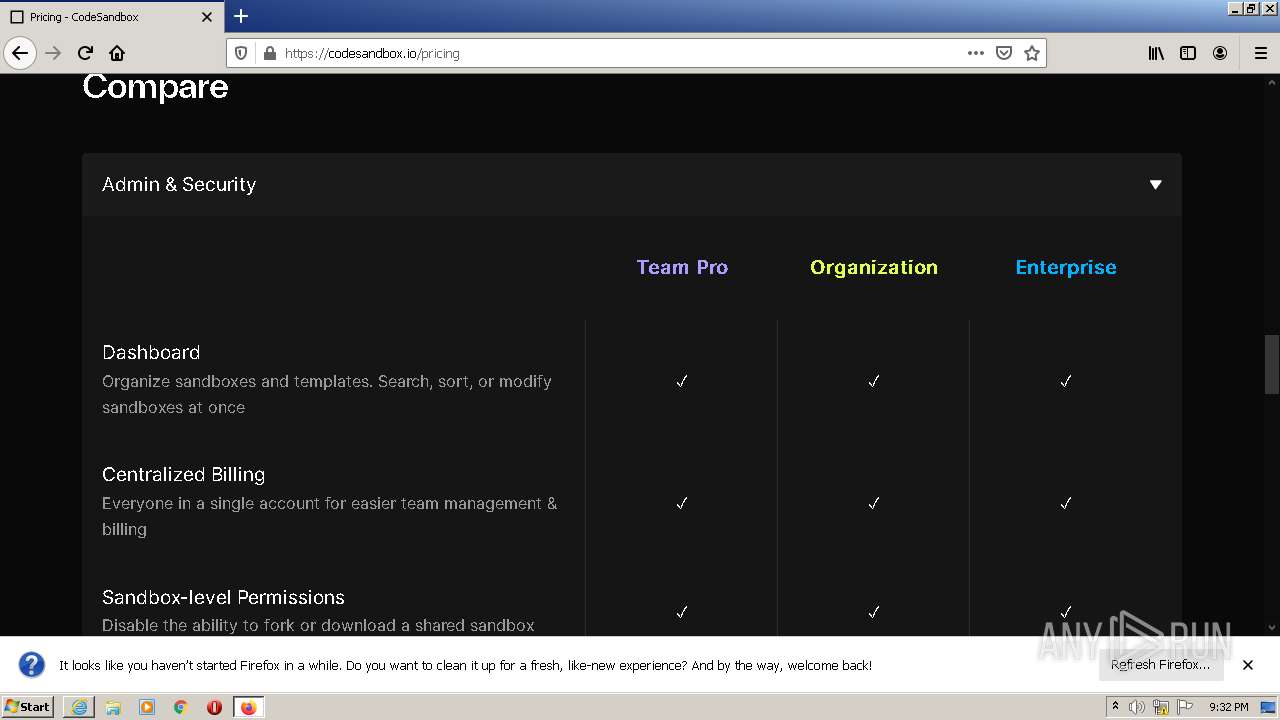Launch Internet Explorer from taskbar

point(79,707)
